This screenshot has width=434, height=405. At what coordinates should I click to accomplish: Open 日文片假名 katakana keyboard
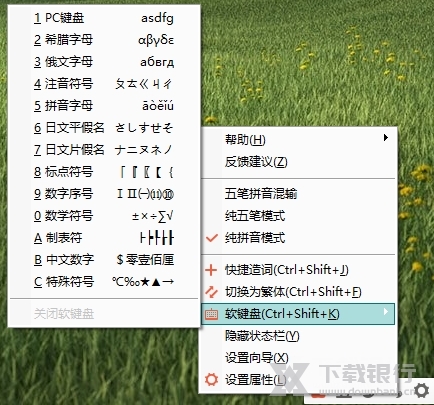point(104,150)
